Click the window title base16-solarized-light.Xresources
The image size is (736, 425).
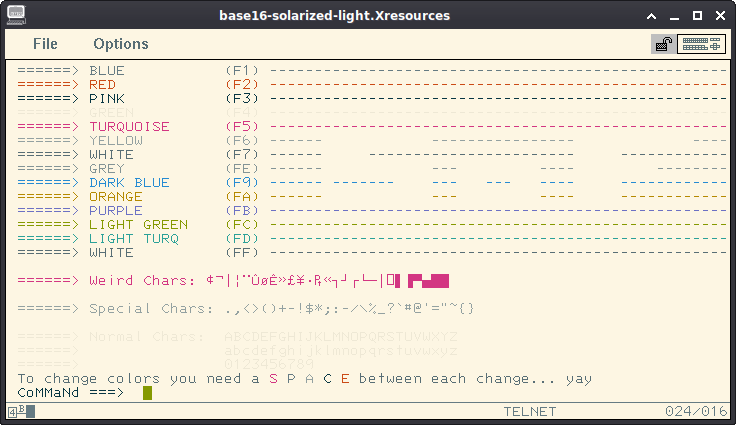[x=334, y=16]
